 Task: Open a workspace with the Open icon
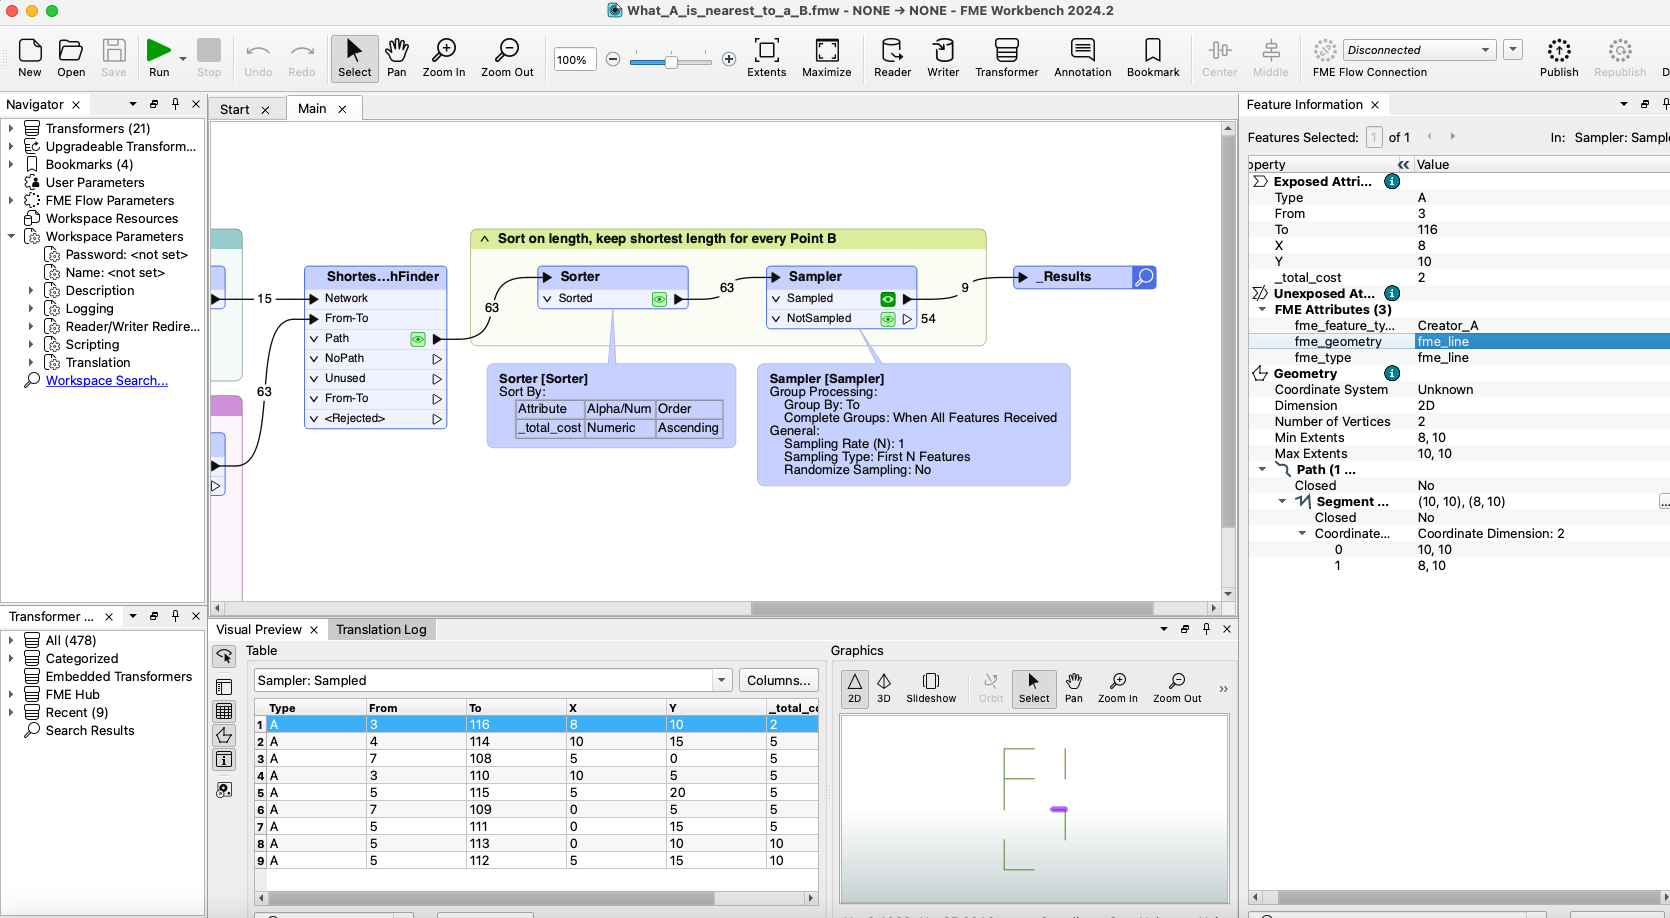click(x=71, y=58)
